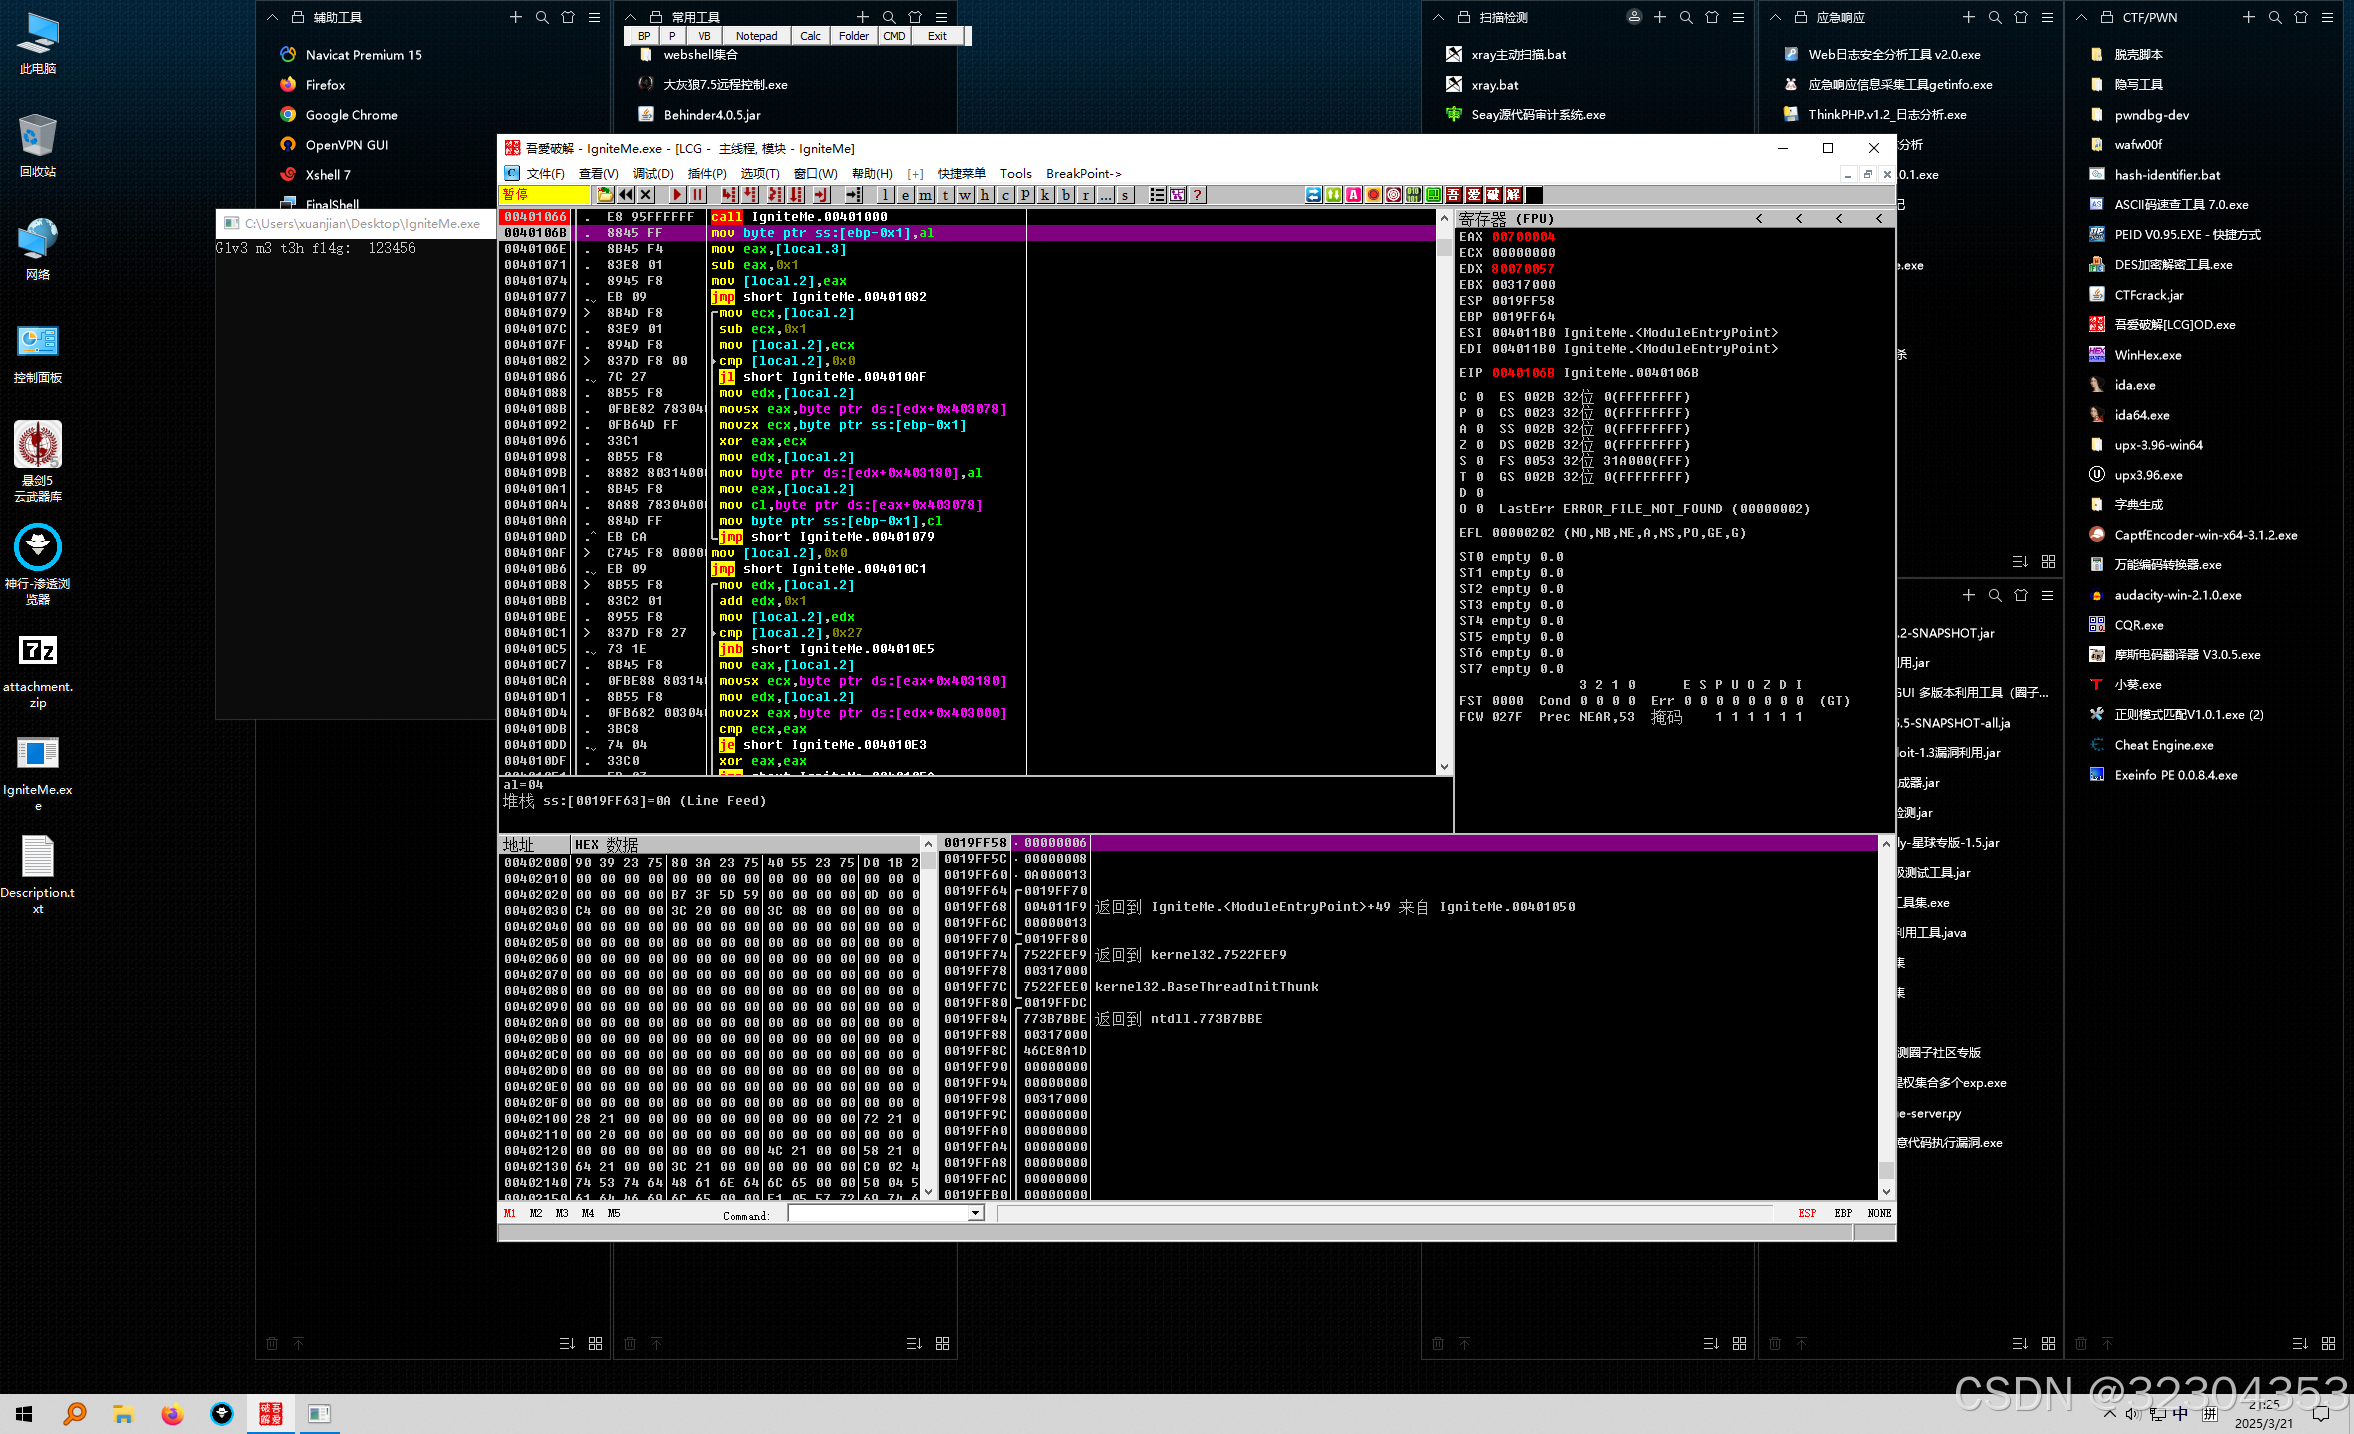Click the Notepad quick-launch button

tap(756, 36)
